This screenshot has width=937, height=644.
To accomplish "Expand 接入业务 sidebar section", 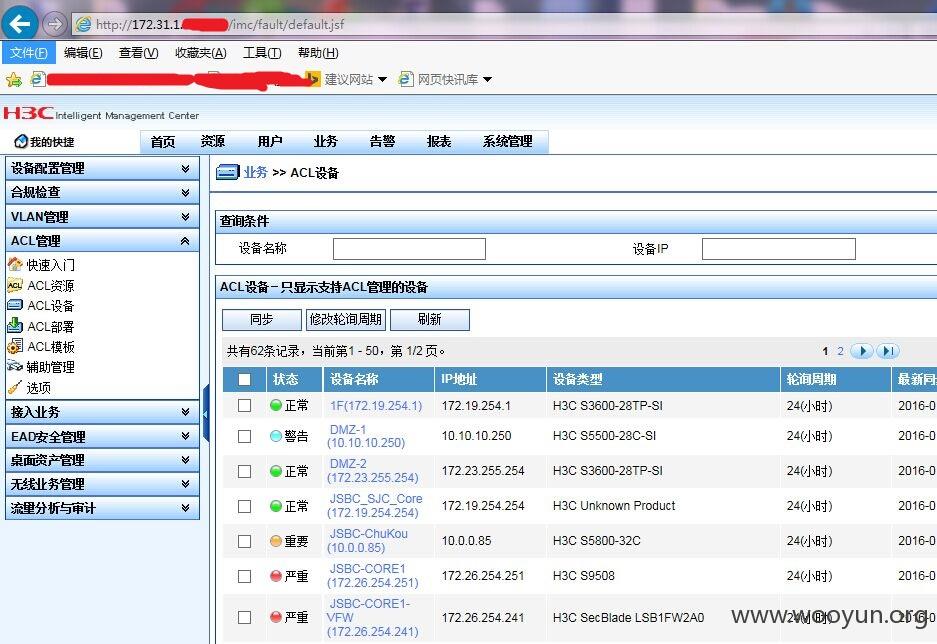I will coord(102,412).
